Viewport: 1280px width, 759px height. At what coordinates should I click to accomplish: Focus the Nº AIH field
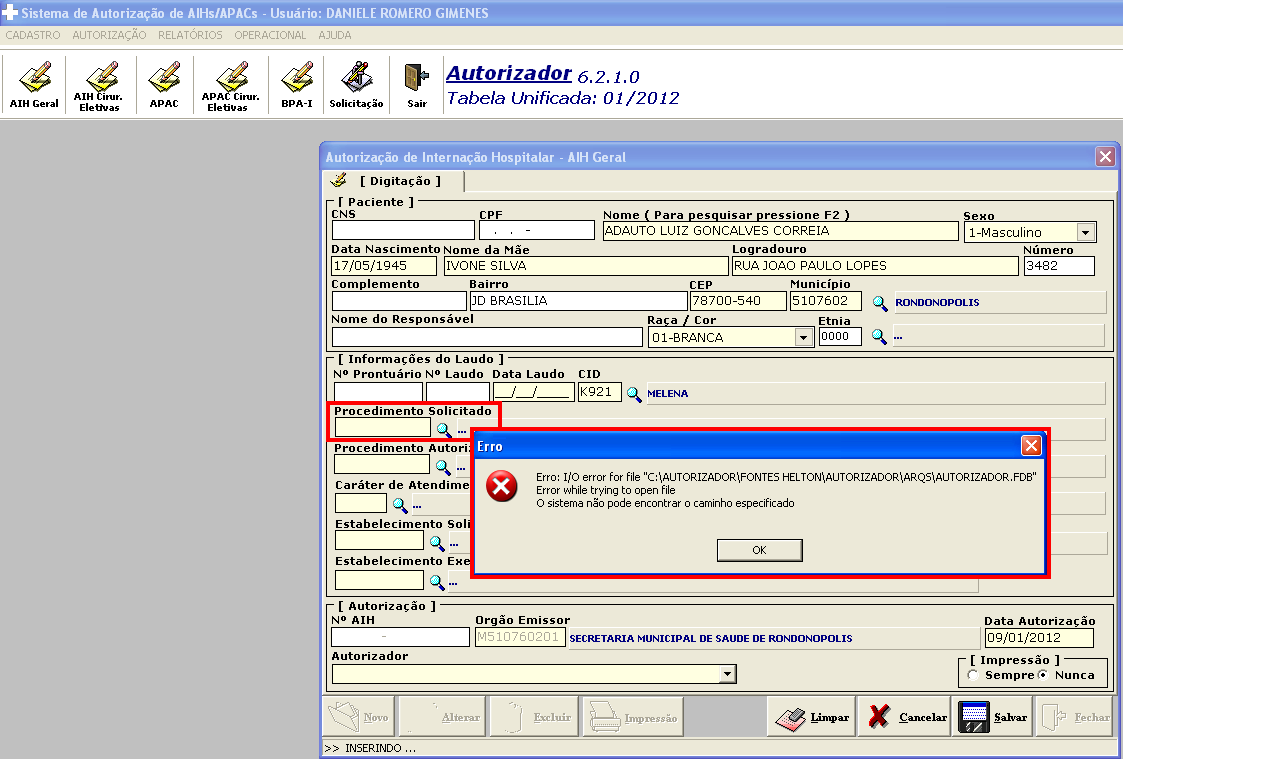click(x=400, y=637)
